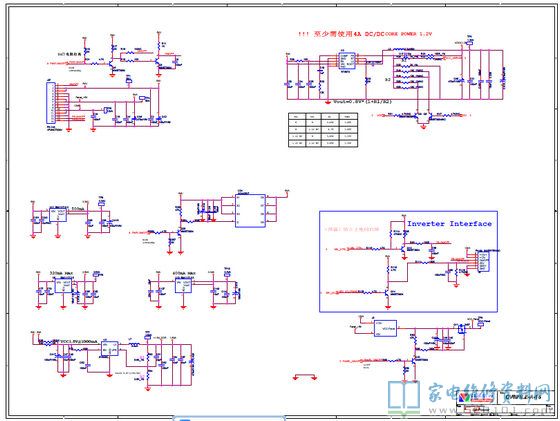
Task: Click the blue book watermark icon
Action: (x=404, y=397)
